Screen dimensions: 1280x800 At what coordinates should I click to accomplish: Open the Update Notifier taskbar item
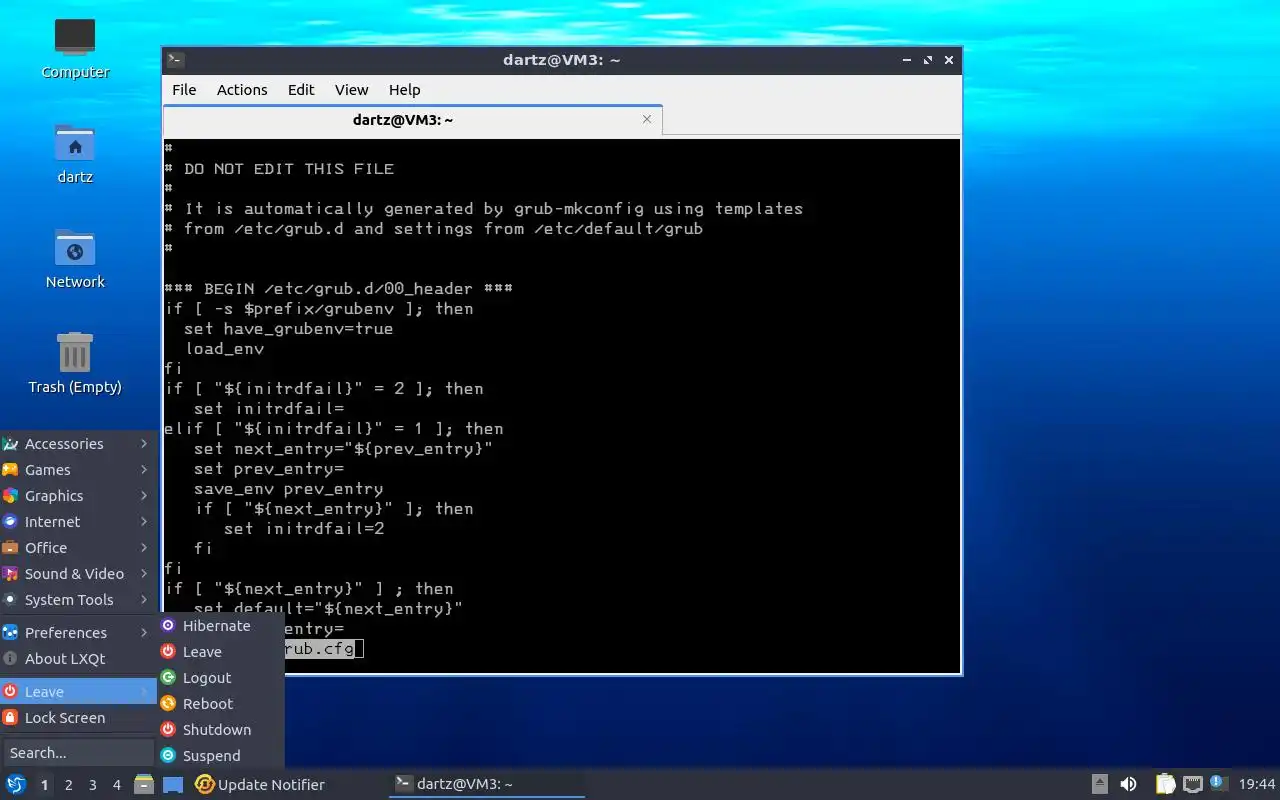[x=261, y=784]
